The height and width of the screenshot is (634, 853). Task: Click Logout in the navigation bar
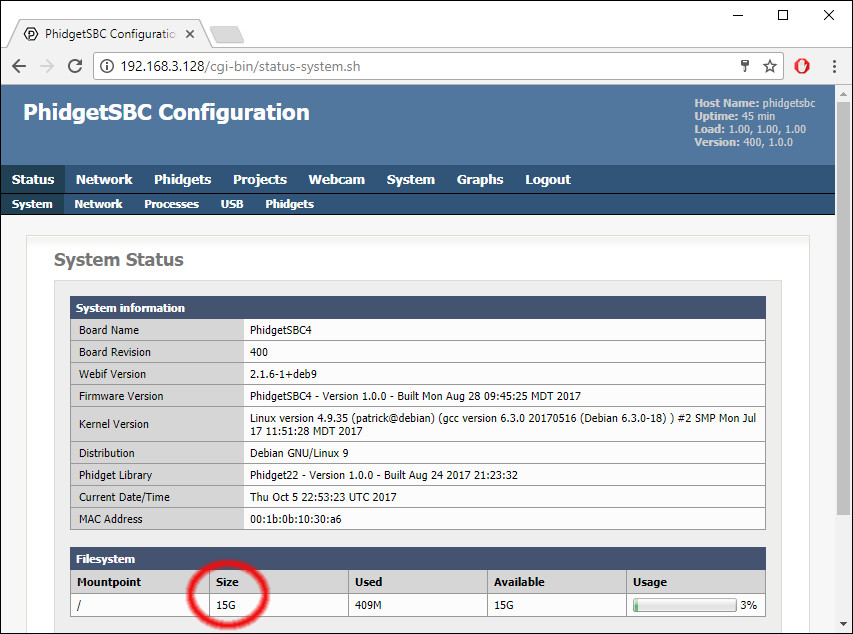[548, 180]
